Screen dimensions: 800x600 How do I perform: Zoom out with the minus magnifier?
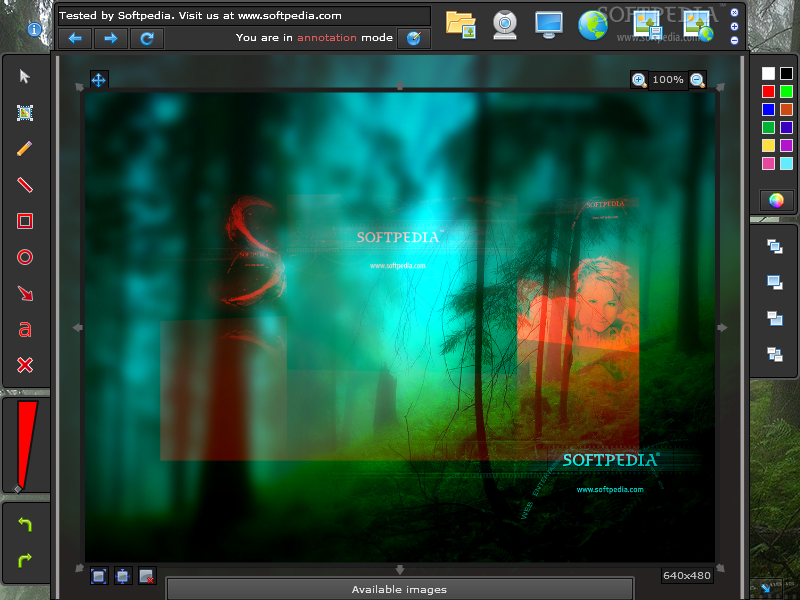coord(697,80)
